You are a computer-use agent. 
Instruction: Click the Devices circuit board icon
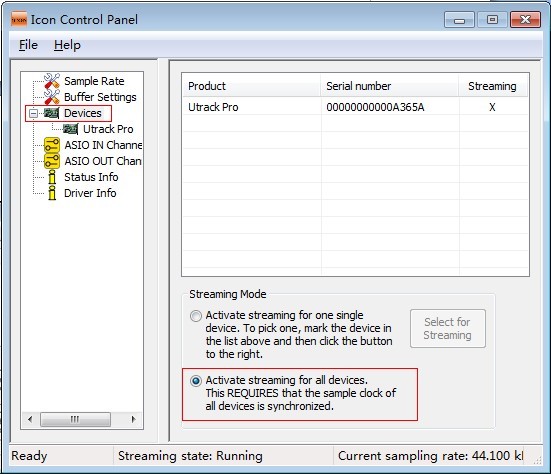point(51,113)
